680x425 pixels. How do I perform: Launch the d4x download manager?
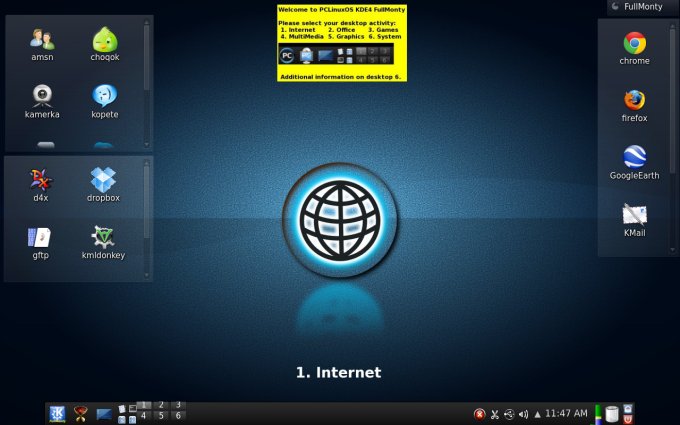tap(41, 185)
